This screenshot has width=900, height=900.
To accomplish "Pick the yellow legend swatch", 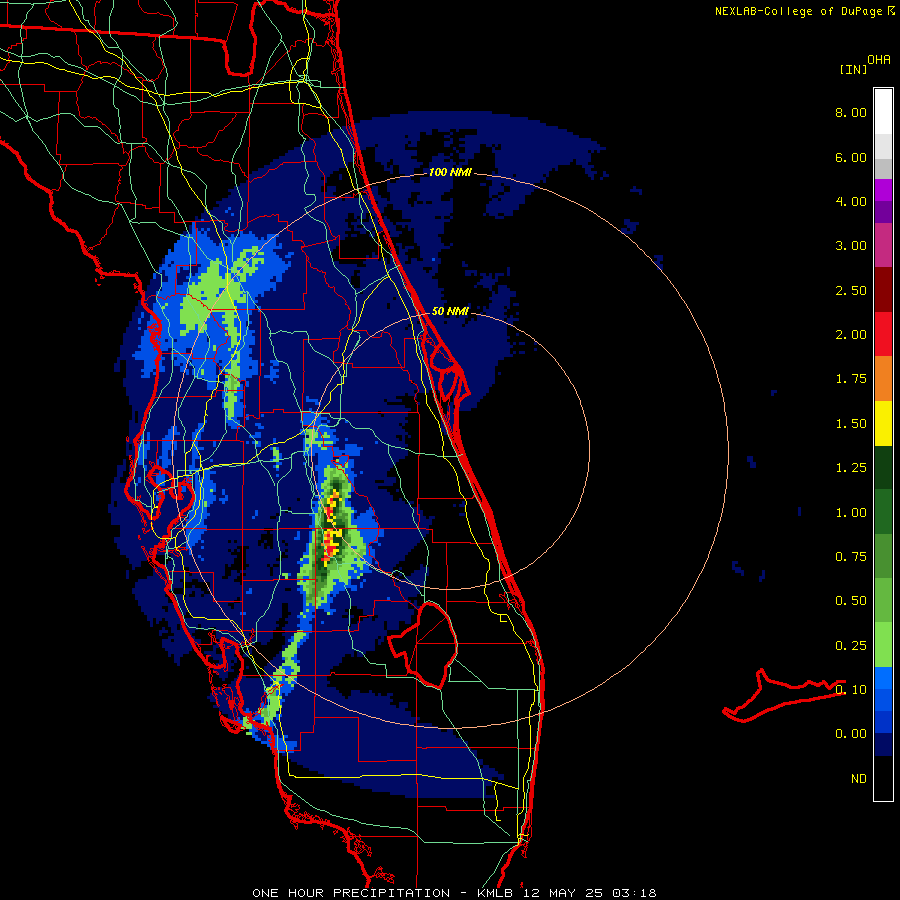I will [883, 423].
